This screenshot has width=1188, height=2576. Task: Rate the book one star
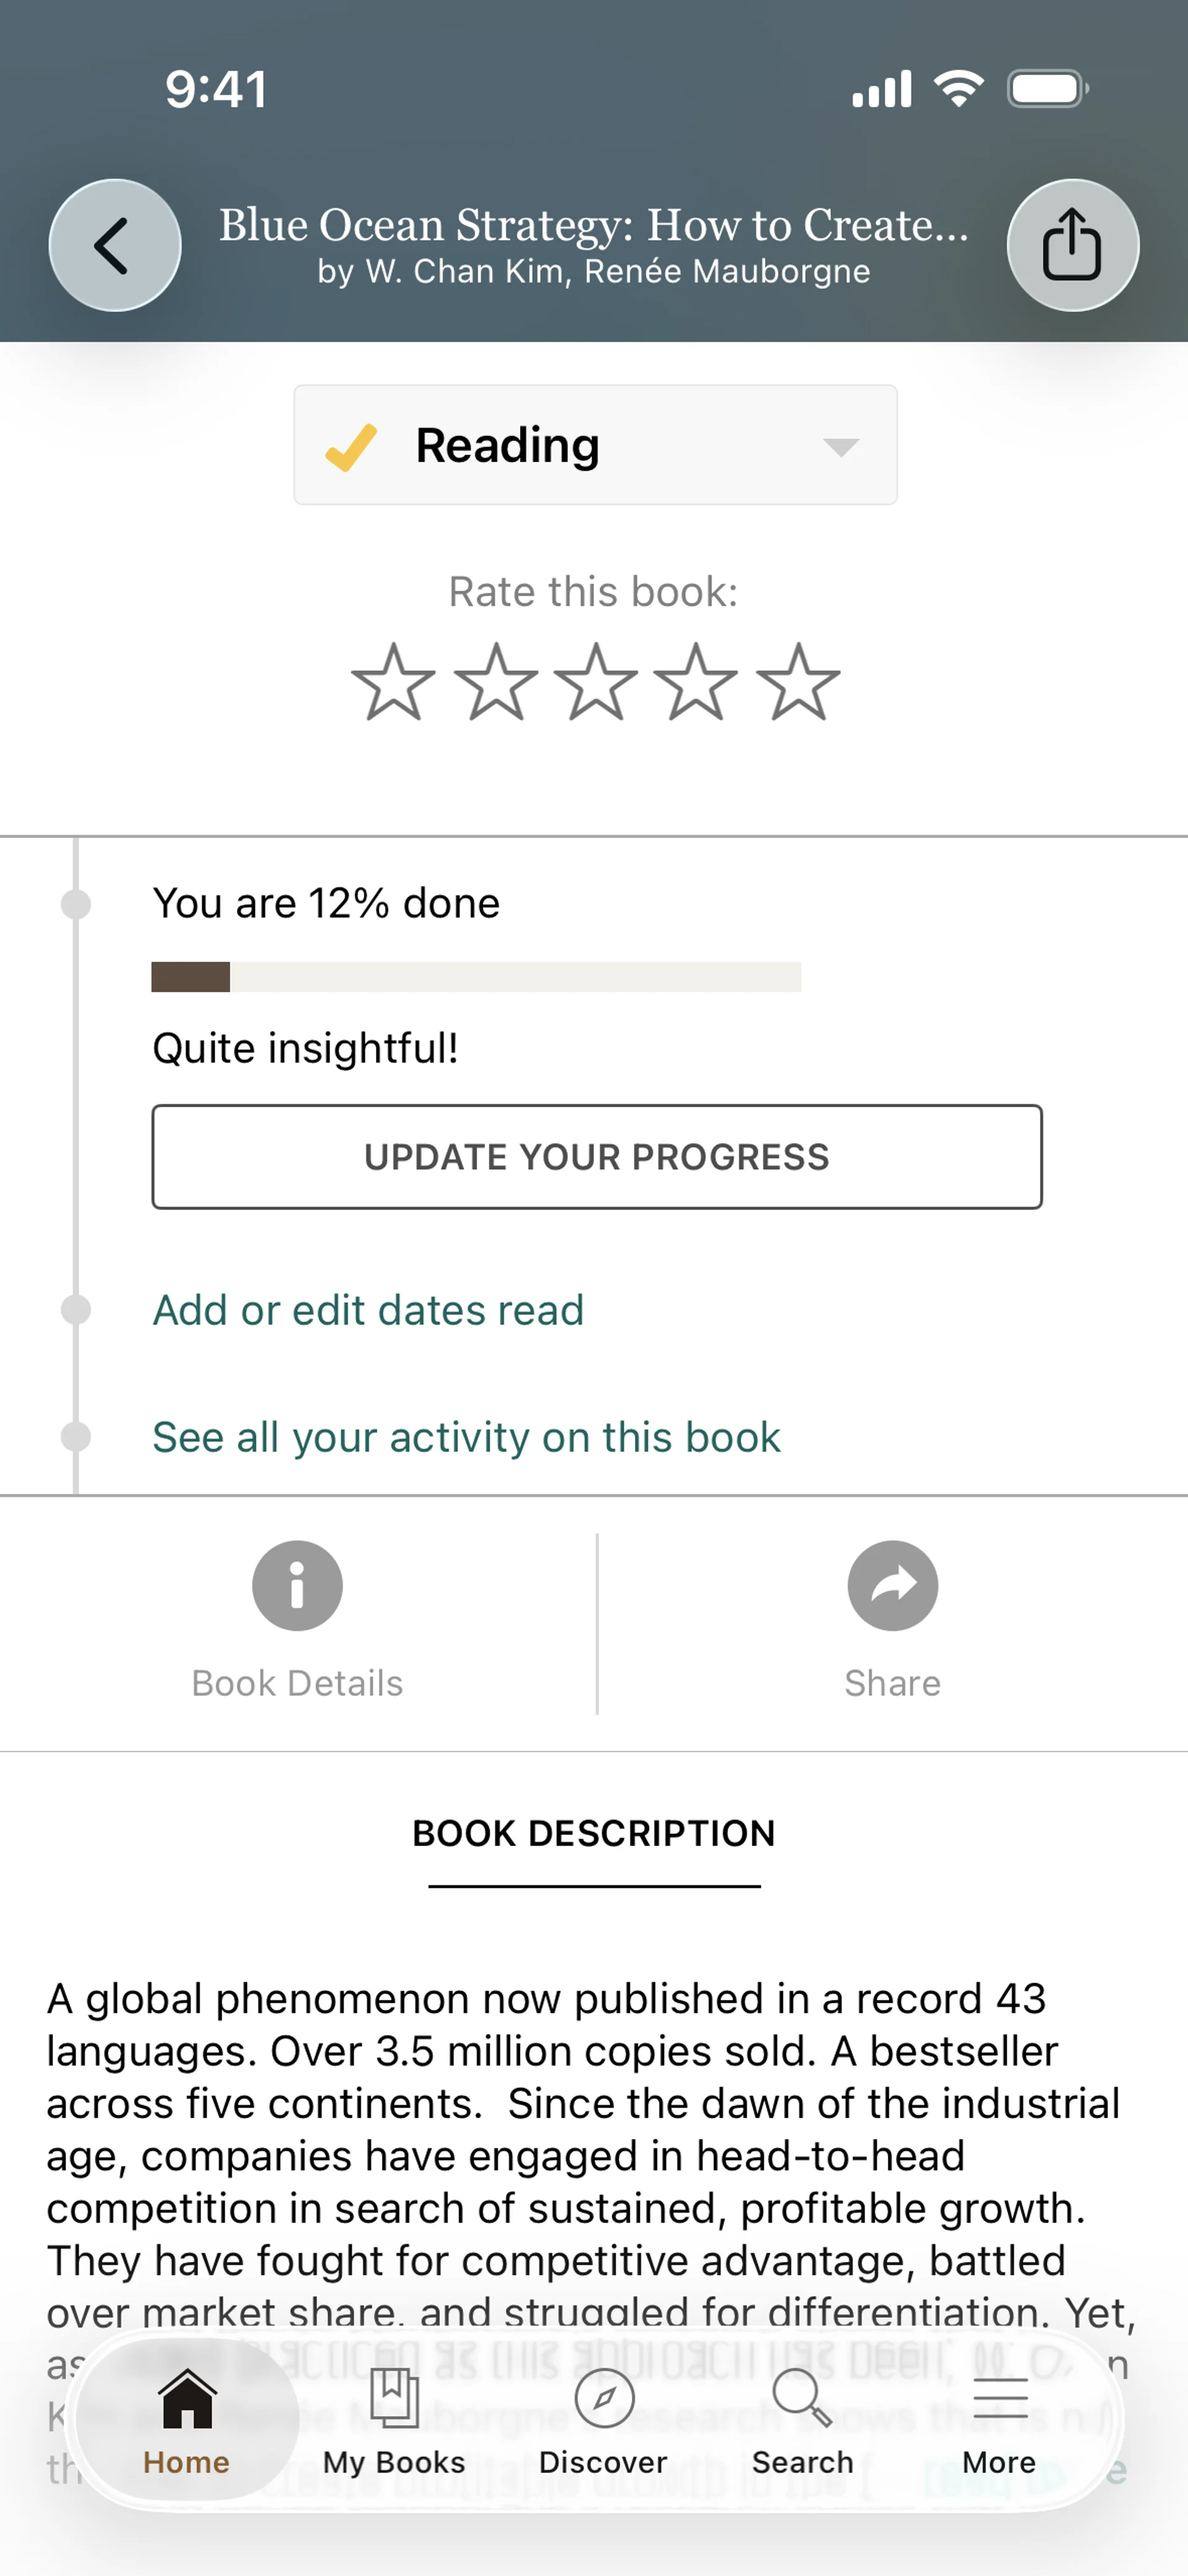click(x=393, y=683)
